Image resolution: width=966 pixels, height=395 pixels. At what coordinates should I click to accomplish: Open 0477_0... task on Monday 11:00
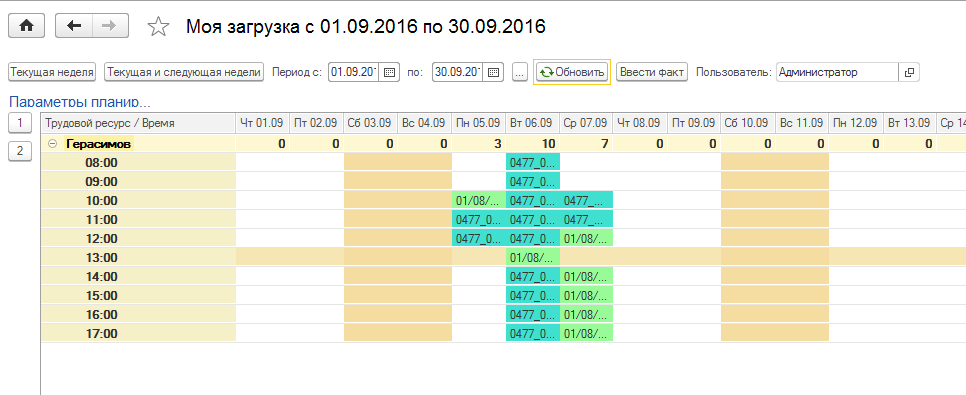point(479,219)
